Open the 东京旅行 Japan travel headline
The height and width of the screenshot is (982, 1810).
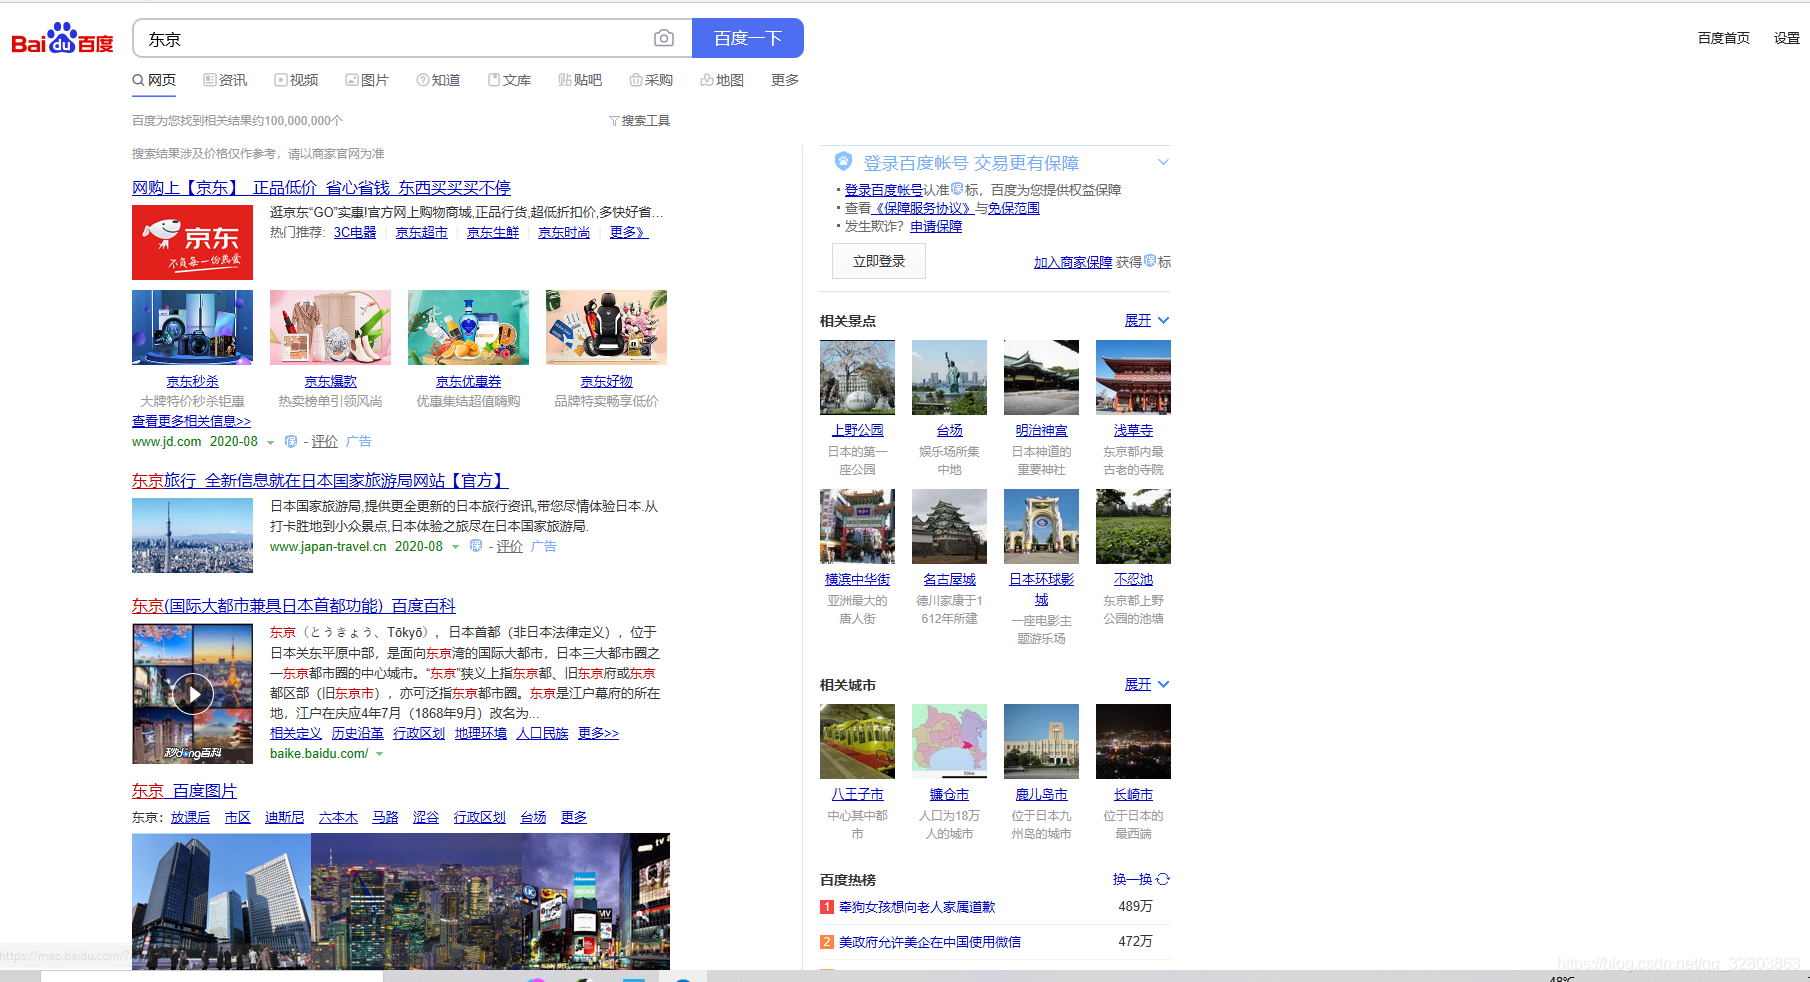coord(320,480)
